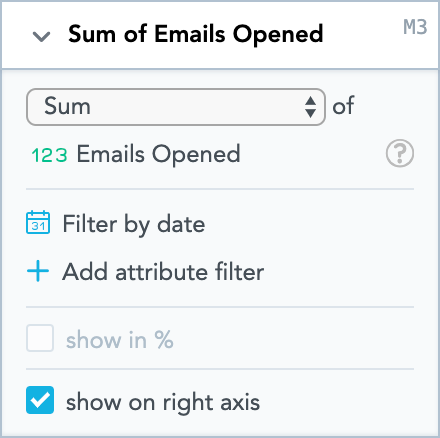The width and height of the screenshot is (440, 438).
Task: Collapse the Sum of Emails Opened section
Action: (41, 36)
